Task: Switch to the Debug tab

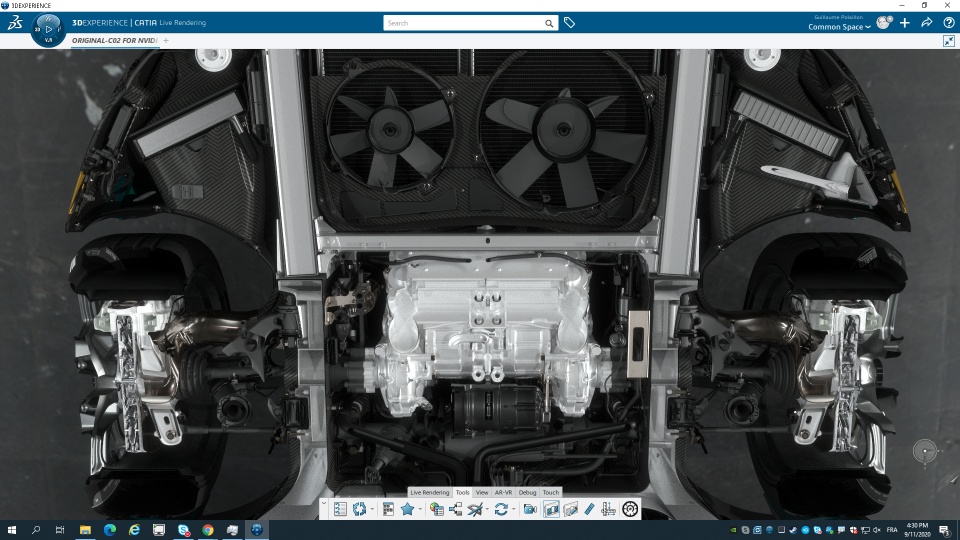Action: click(x=527, y=492)
